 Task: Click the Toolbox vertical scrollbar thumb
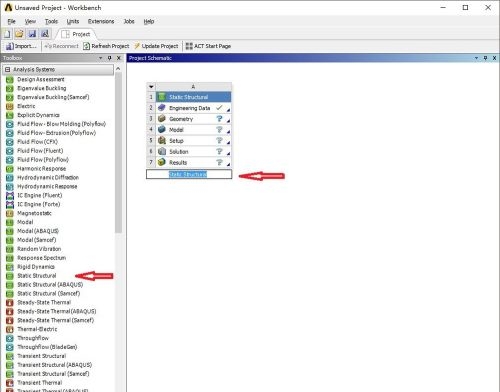coord(118,153)
